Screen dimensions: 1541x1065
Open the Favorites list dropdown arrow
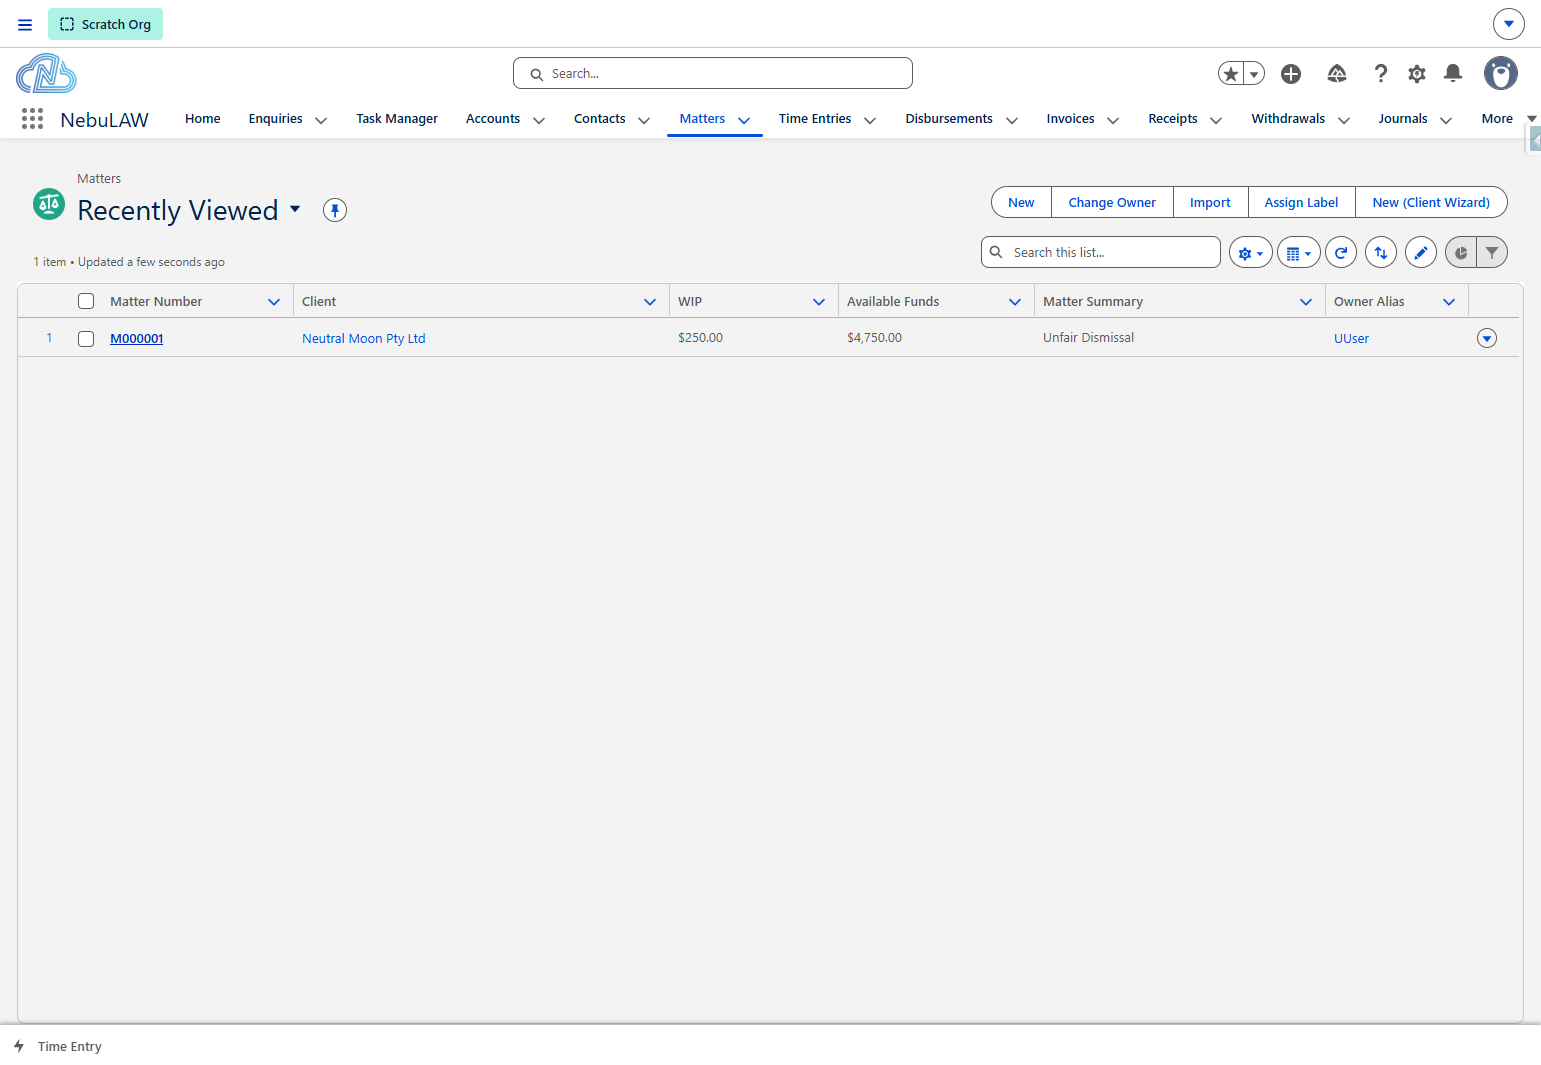[1254, 73]
